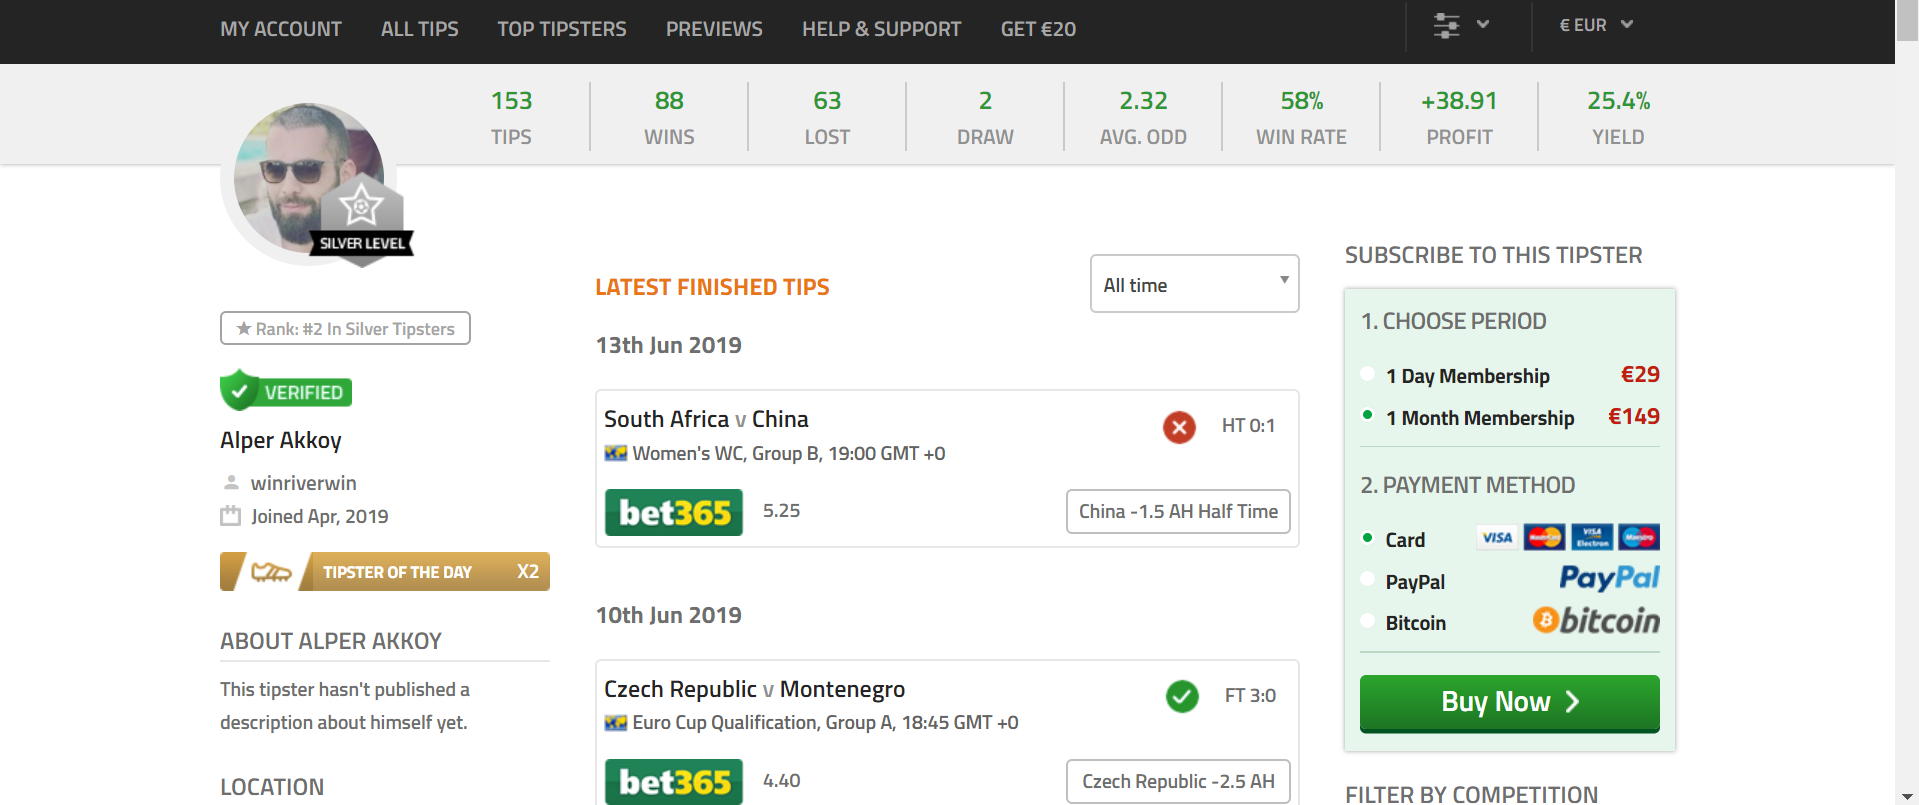Click the settings sliders icon in header
1919x805 pixels.
(1446, 26)
